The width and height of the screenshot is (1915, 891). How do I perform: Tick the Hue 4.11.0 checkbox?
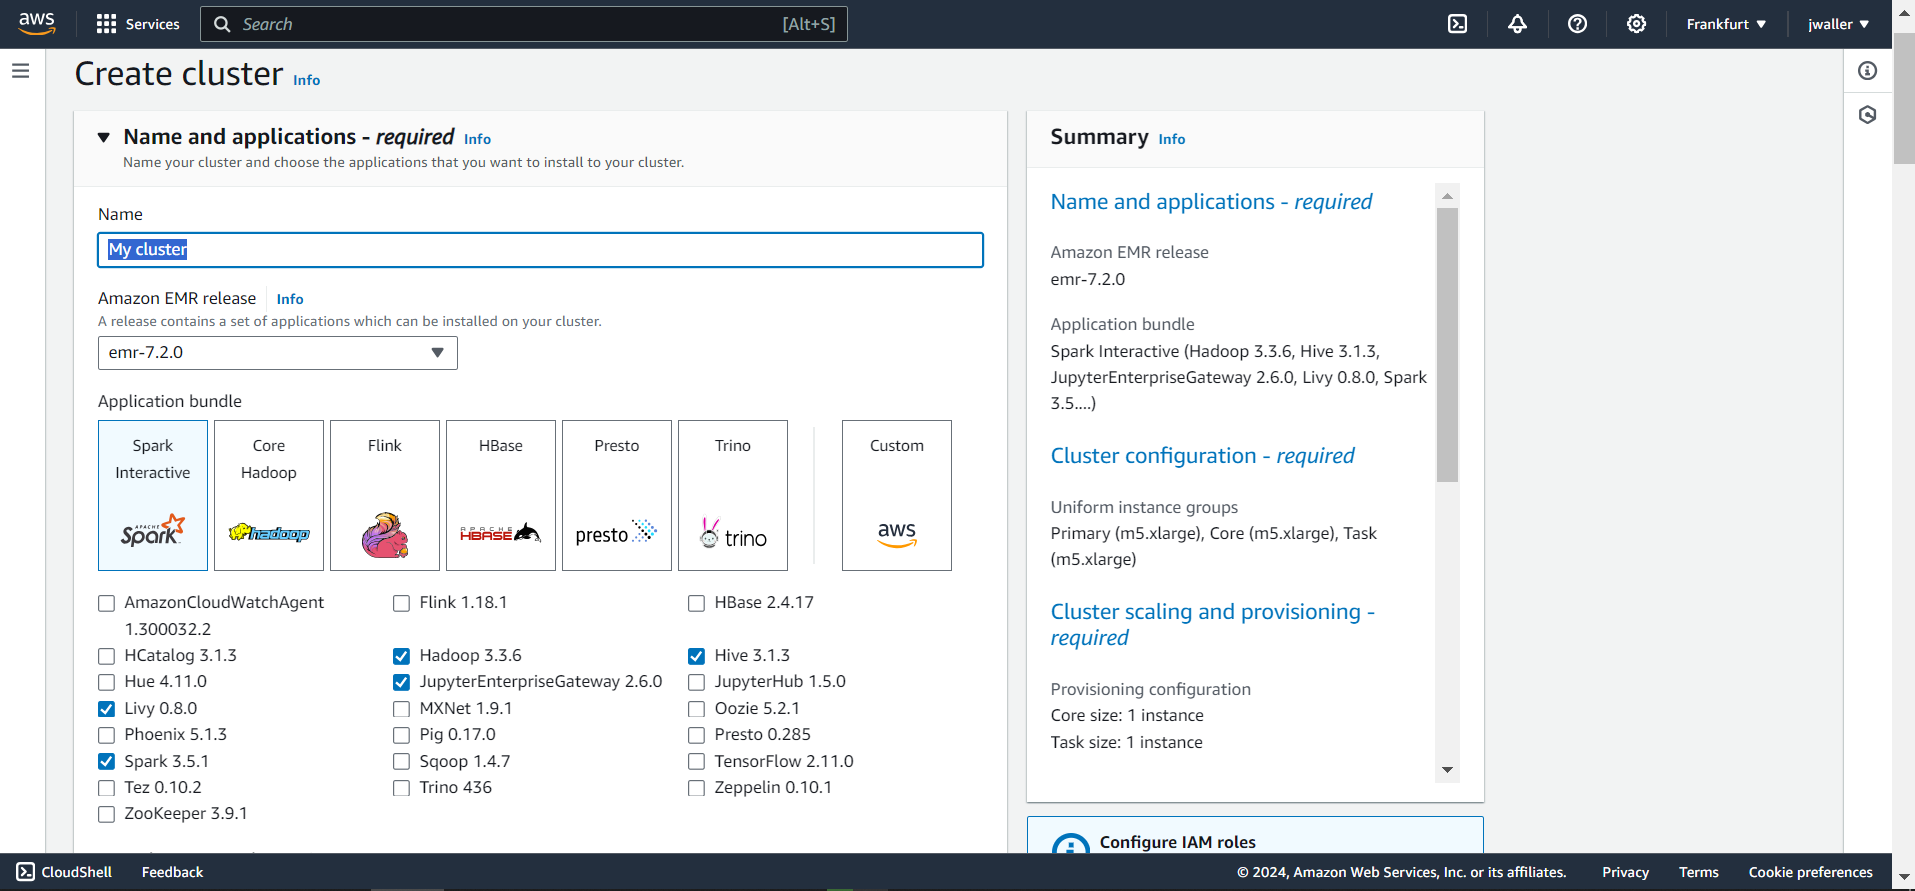(106, 682)
